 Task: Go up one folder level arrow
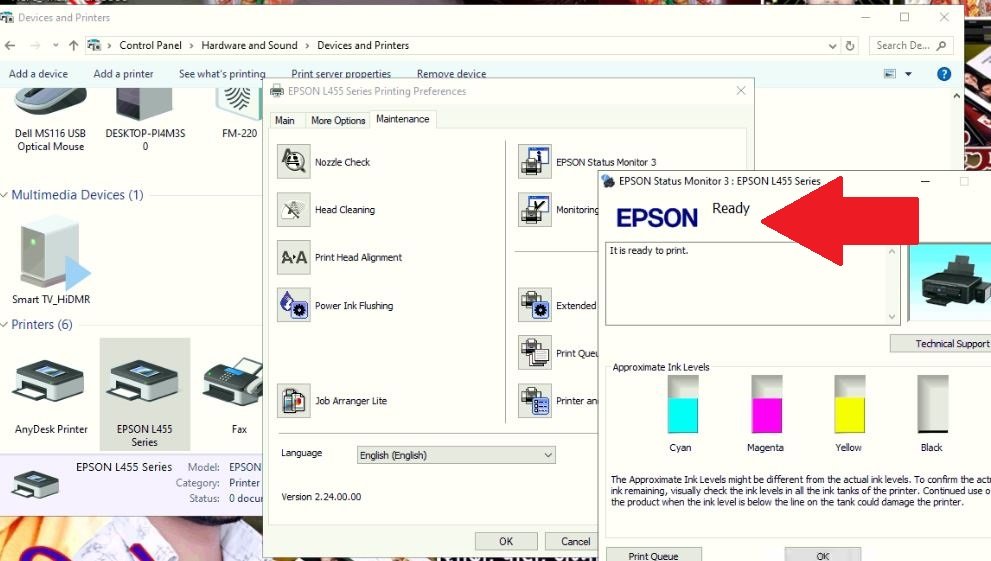73,45
